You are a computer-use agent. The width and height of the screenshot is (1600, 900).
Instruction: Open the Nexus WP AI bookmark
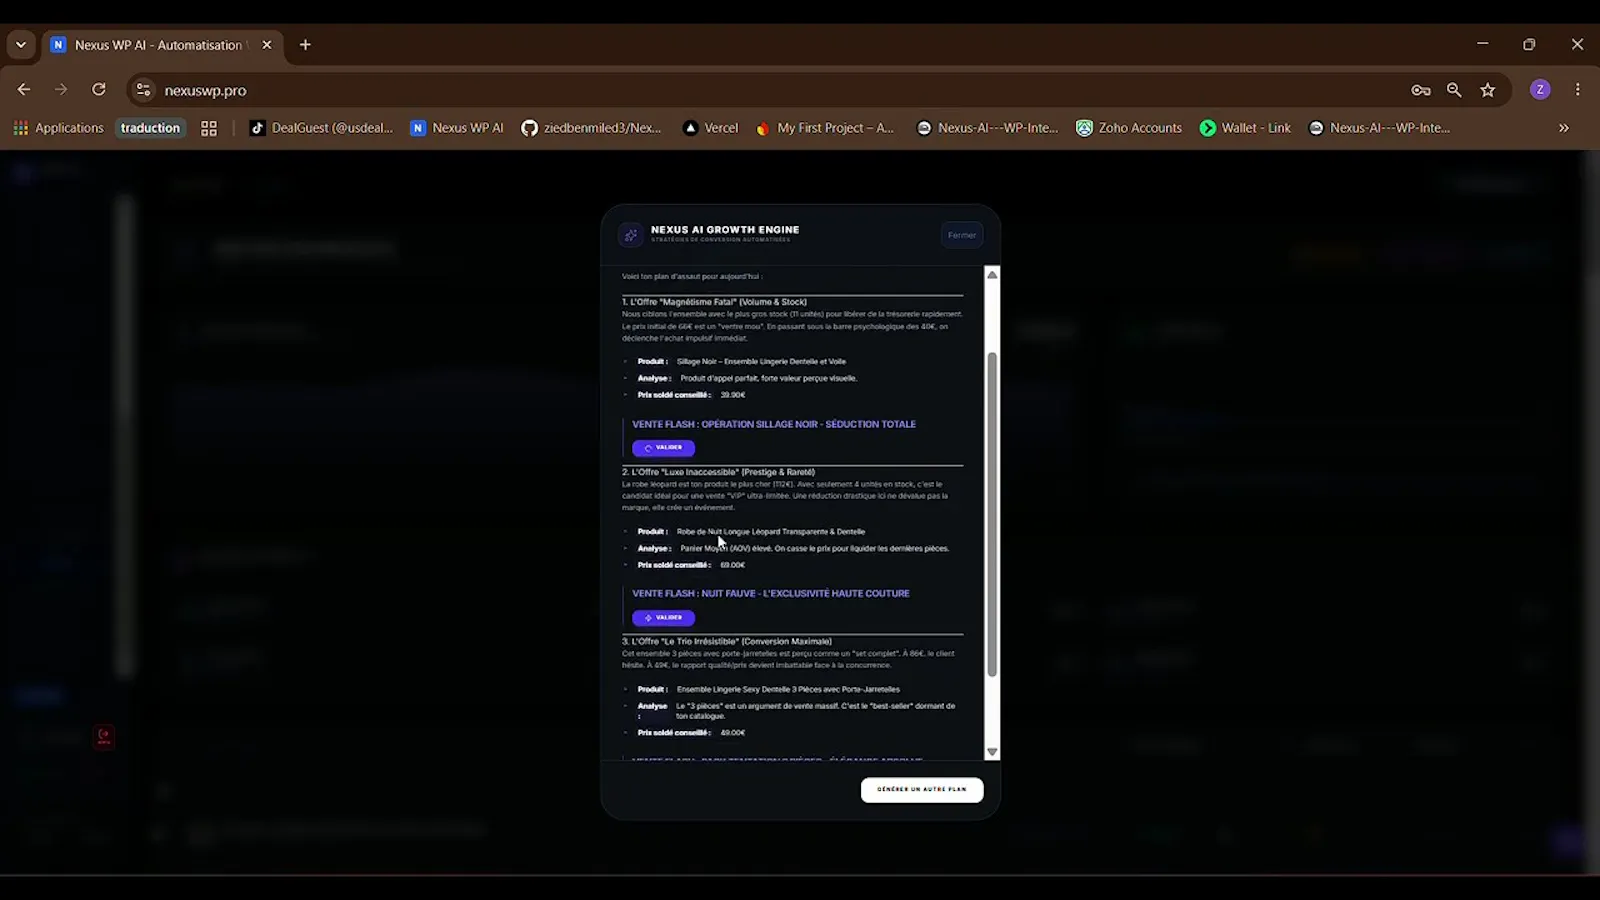pos(457,128)
